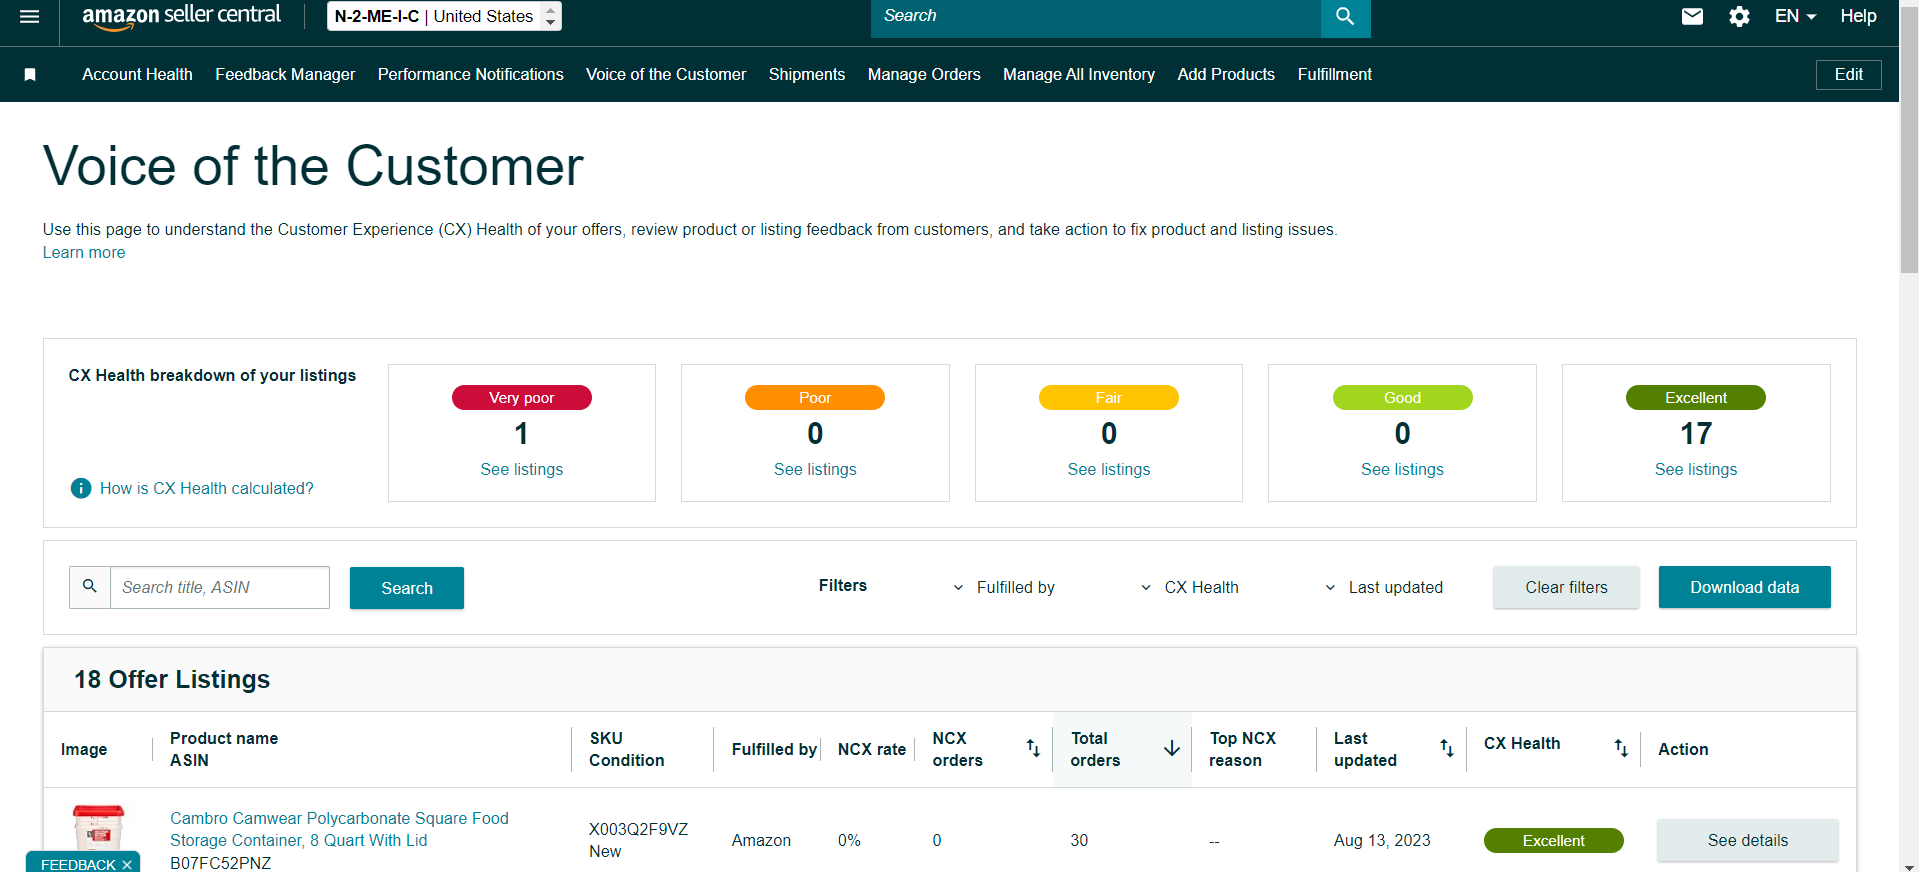Screen dimensions: 1919x872
Task: Open Feedback Manager menu item
Action: click(x=285, y=75)
